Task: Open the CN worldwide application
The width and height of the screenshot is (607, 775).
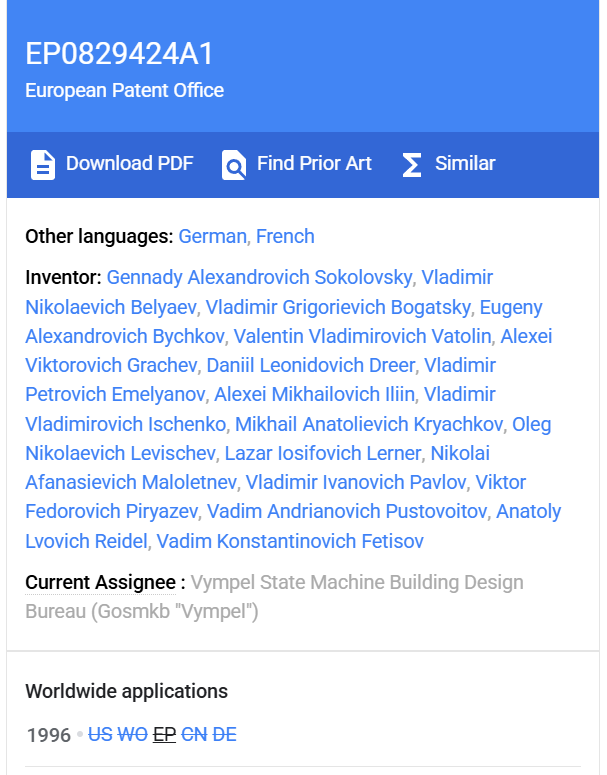Action: click(x=194, y=735)
